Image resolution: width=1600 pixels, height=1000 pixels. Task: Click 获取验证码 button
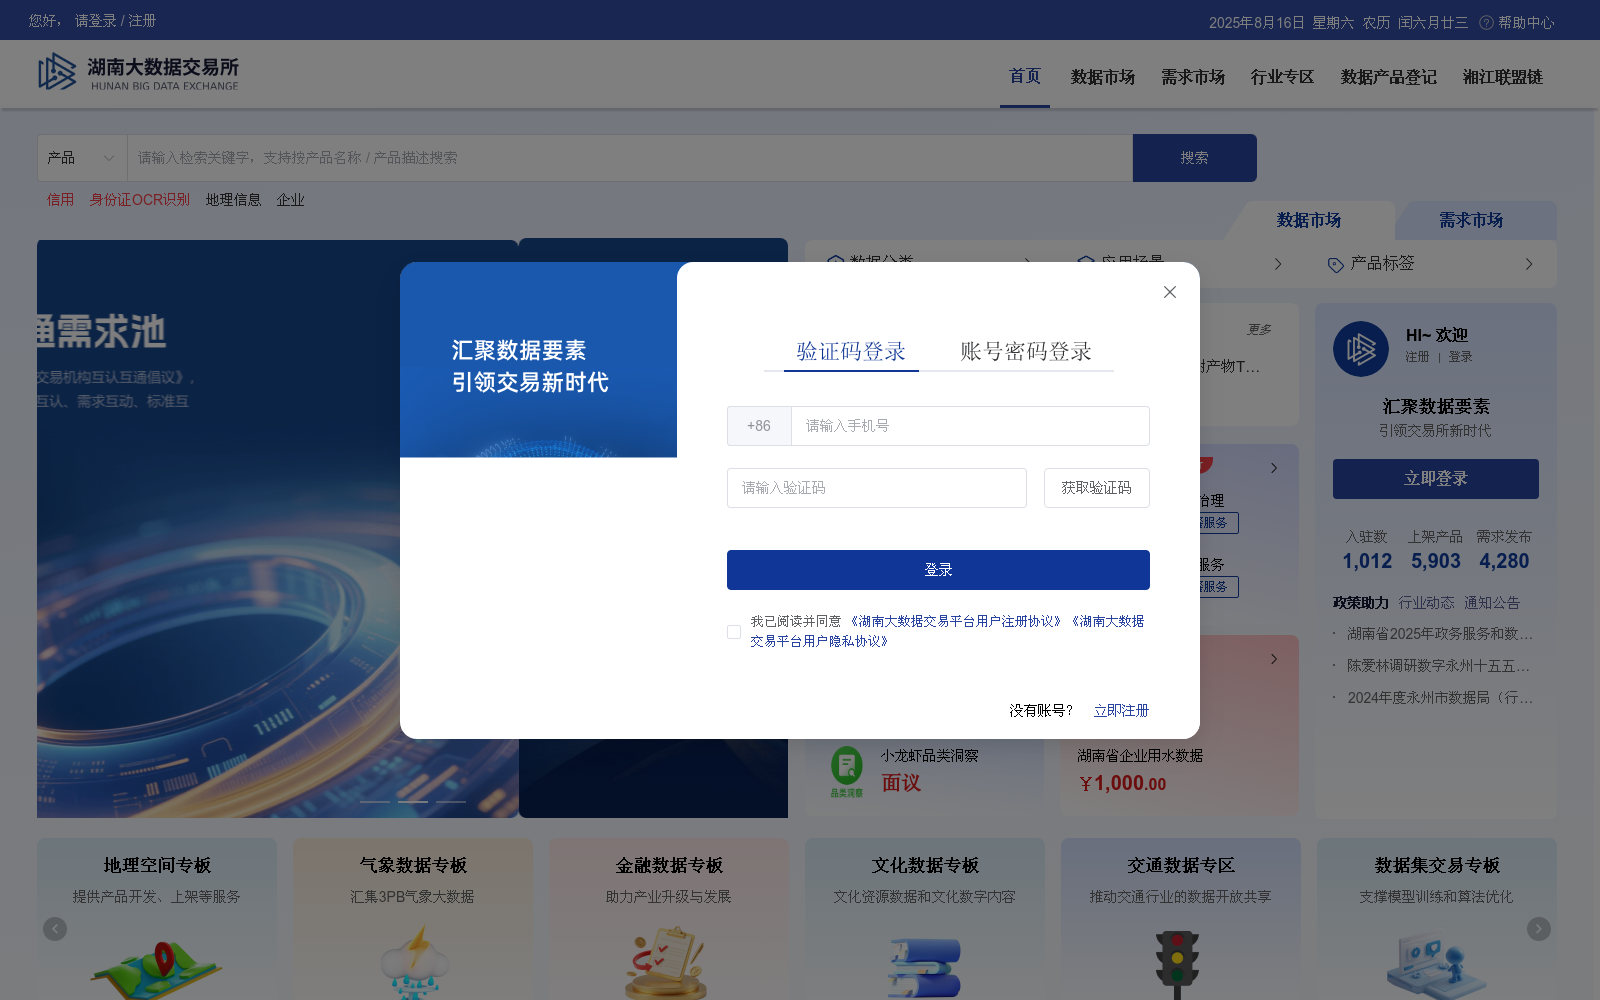tap(1097, 488)
